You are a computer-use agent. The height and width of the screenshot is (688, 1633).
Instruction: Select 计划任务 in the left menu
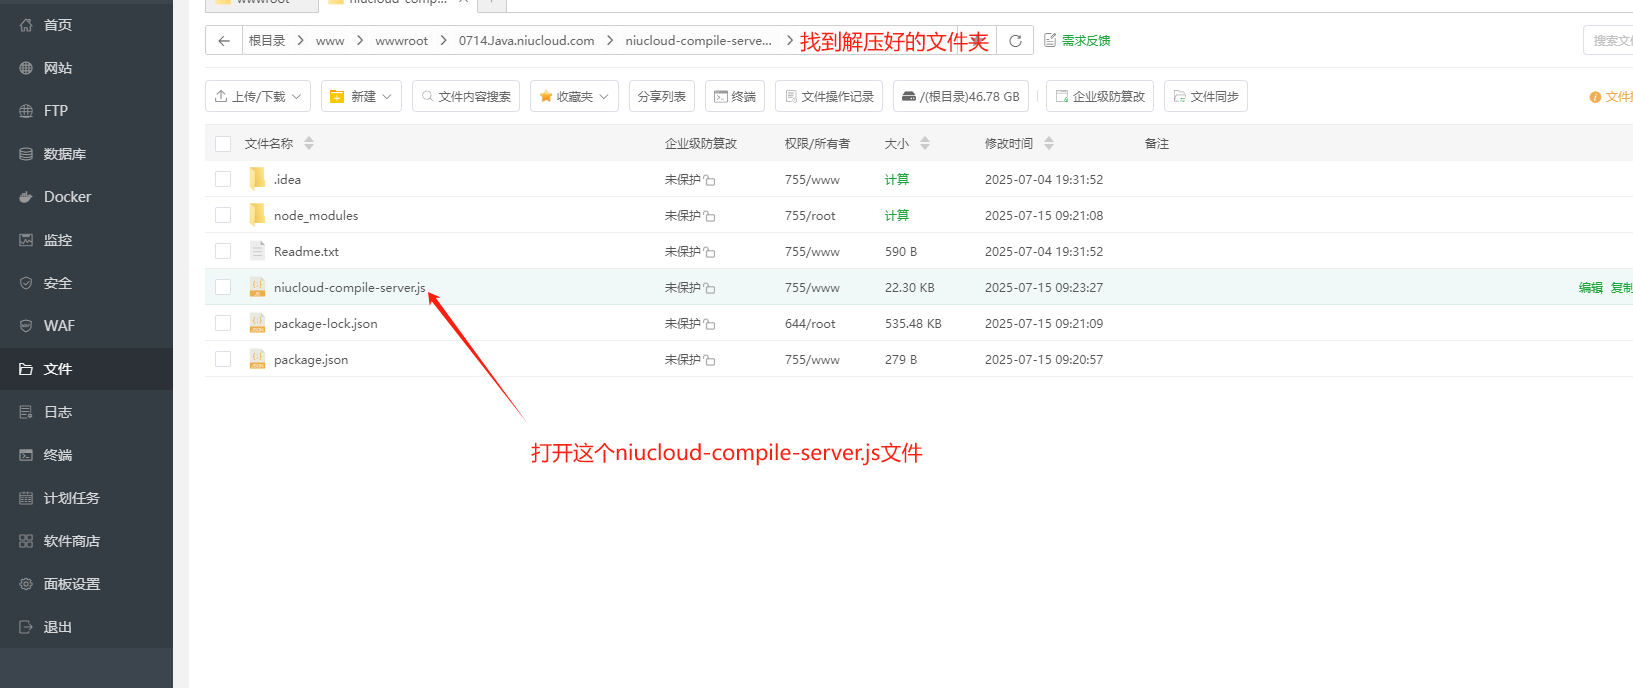pyautogui.click(x=71, y=498)
